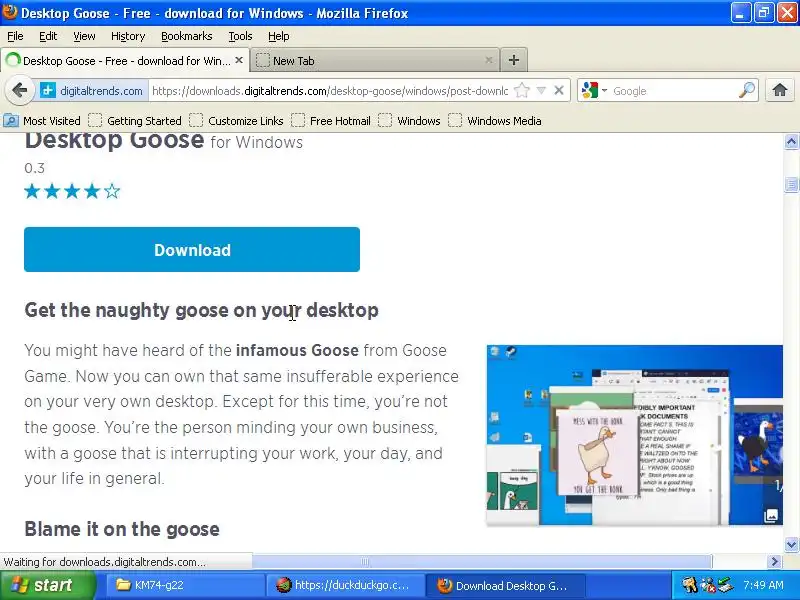Open the URL history dropdown arrow

tap(541, 91)
